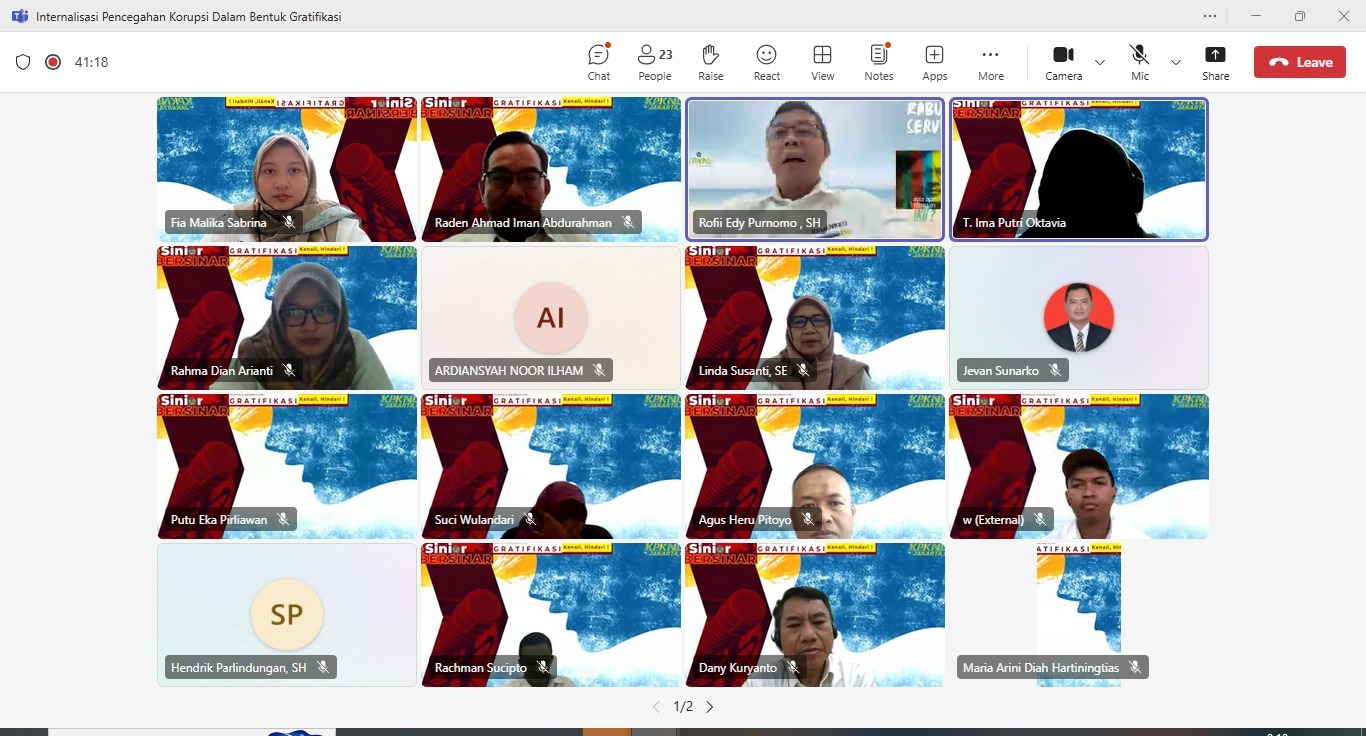
Task: Open the Apps panel
Action: 935,62
